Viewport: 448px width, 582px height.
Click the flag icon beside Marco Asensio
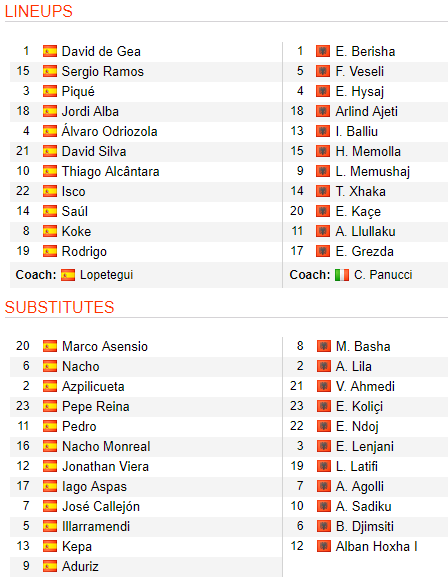(50, 346)
